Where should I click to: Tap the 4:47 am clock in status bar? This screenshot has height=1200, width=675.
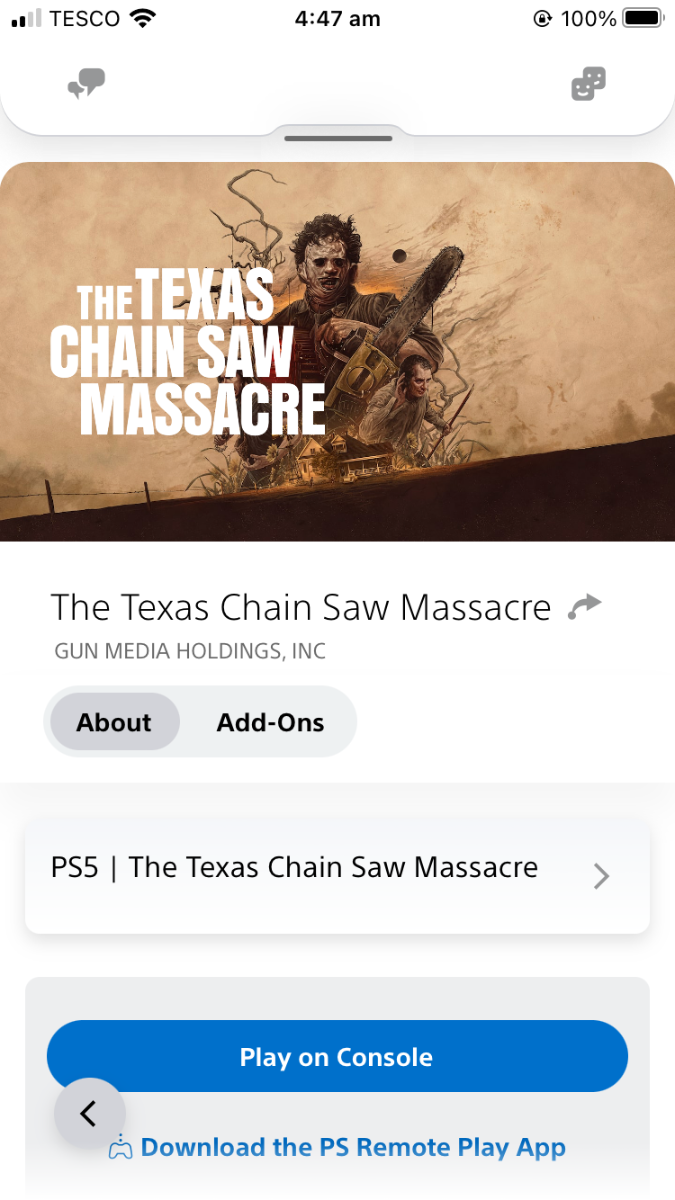tap(337, 18)
